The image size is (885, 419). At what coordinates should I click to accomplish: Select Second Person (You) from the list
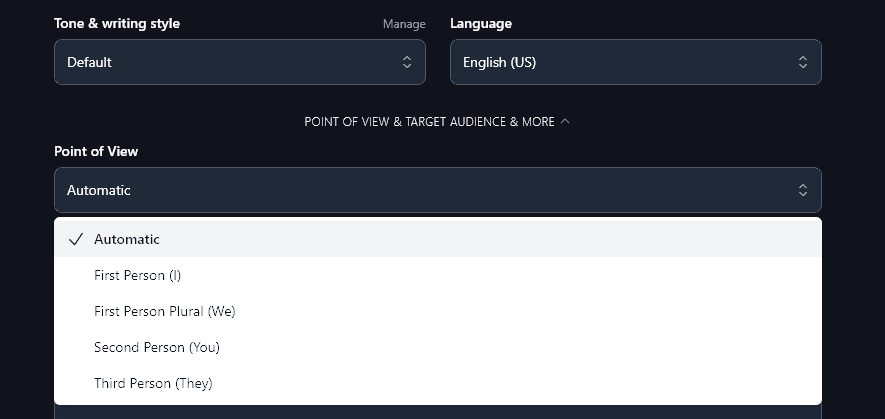pos(156,347)
